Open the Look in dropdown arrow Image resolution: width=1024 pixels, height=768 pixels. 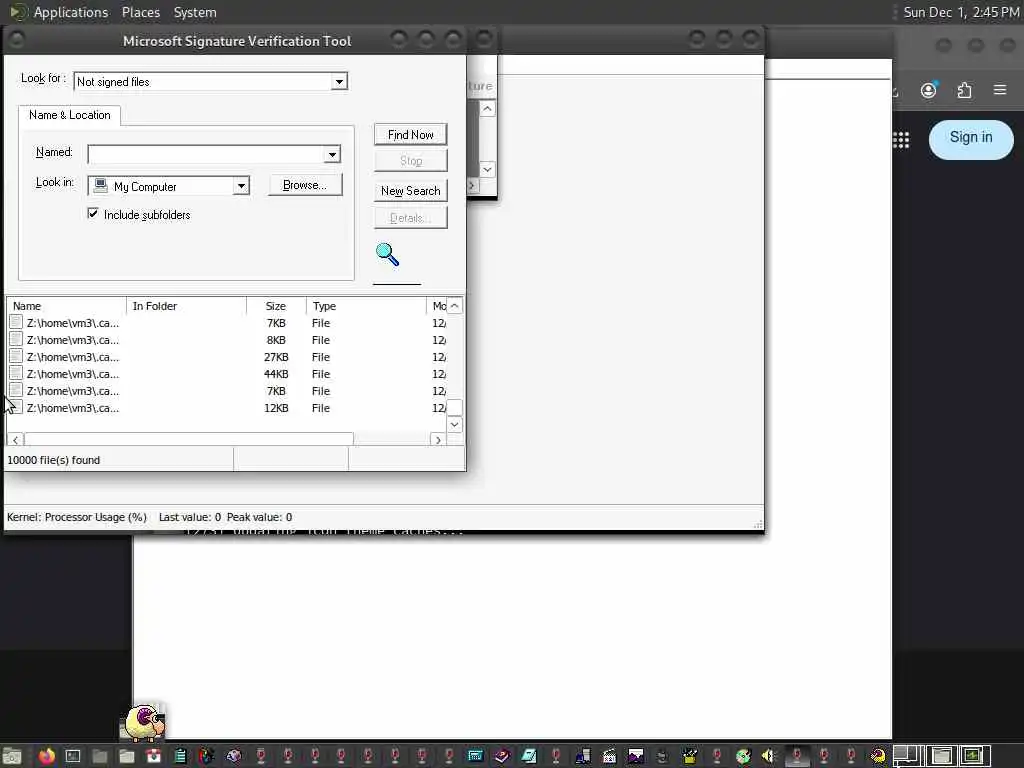(x=241, y=186)
